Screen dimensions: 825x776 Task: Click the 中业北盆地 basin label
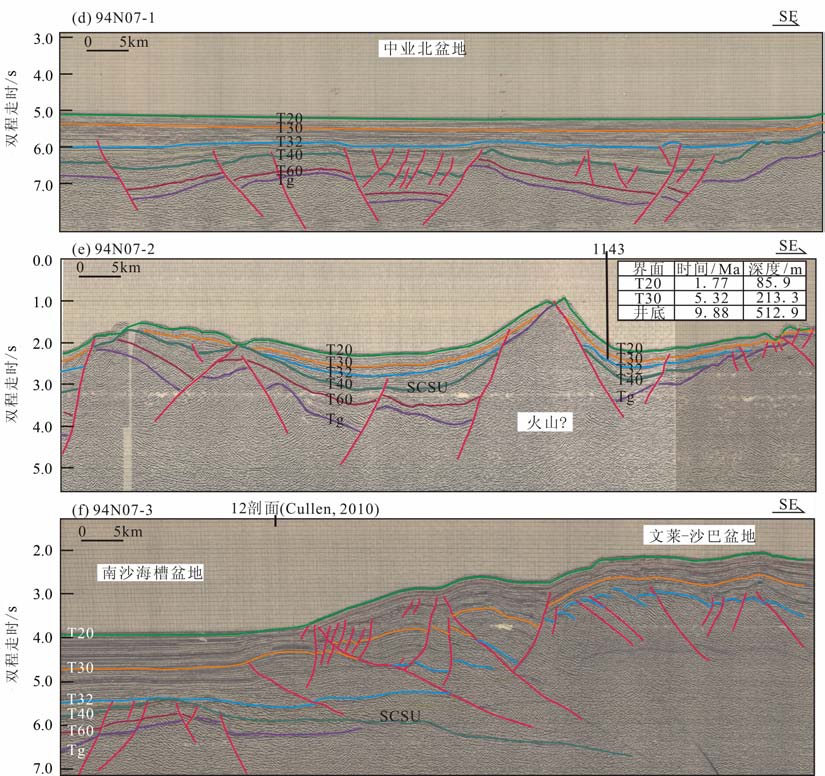coord(424,48)
